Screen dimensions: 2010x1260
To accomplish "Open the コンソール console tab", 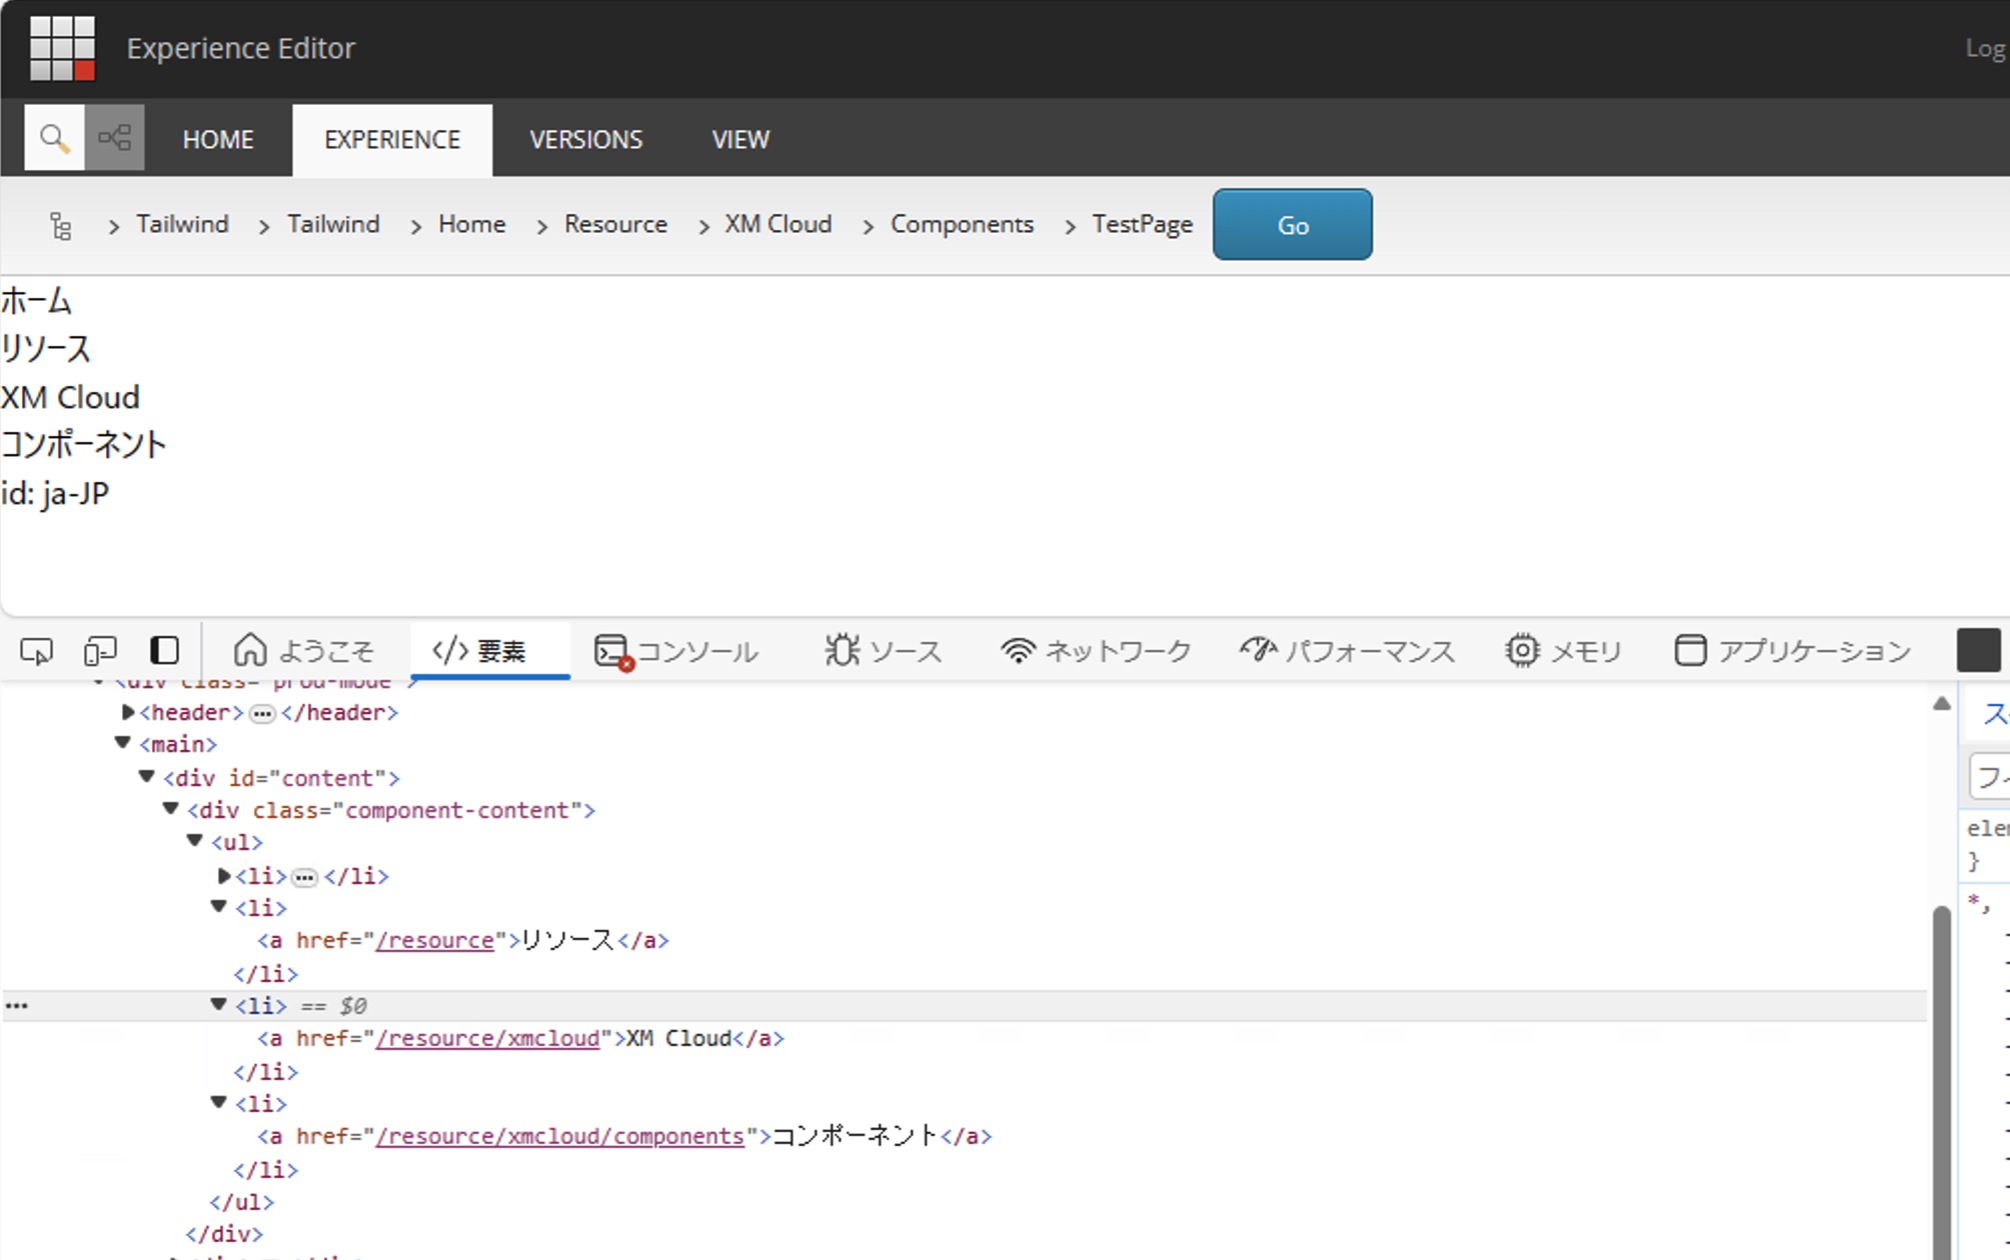I will (x=677, y=651).
